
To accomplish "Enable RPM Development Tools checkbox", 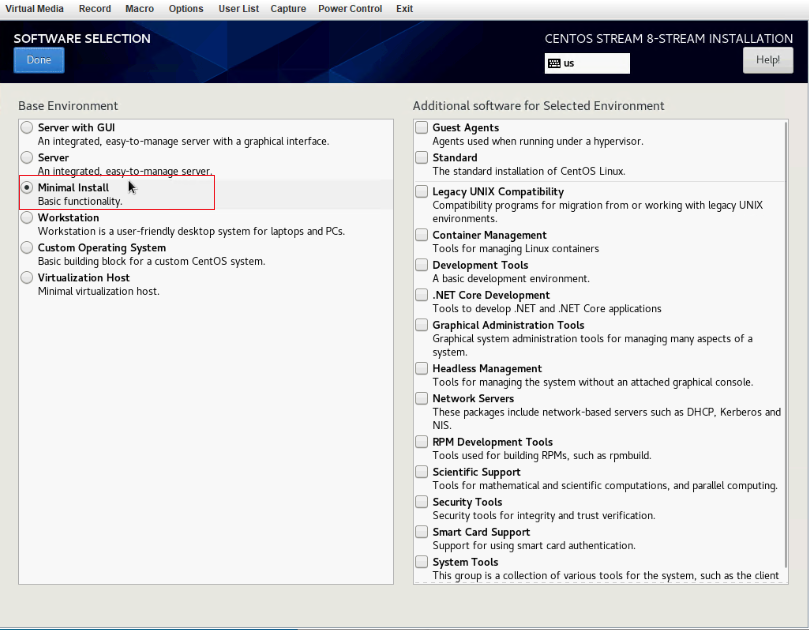I will pos(422,441).
